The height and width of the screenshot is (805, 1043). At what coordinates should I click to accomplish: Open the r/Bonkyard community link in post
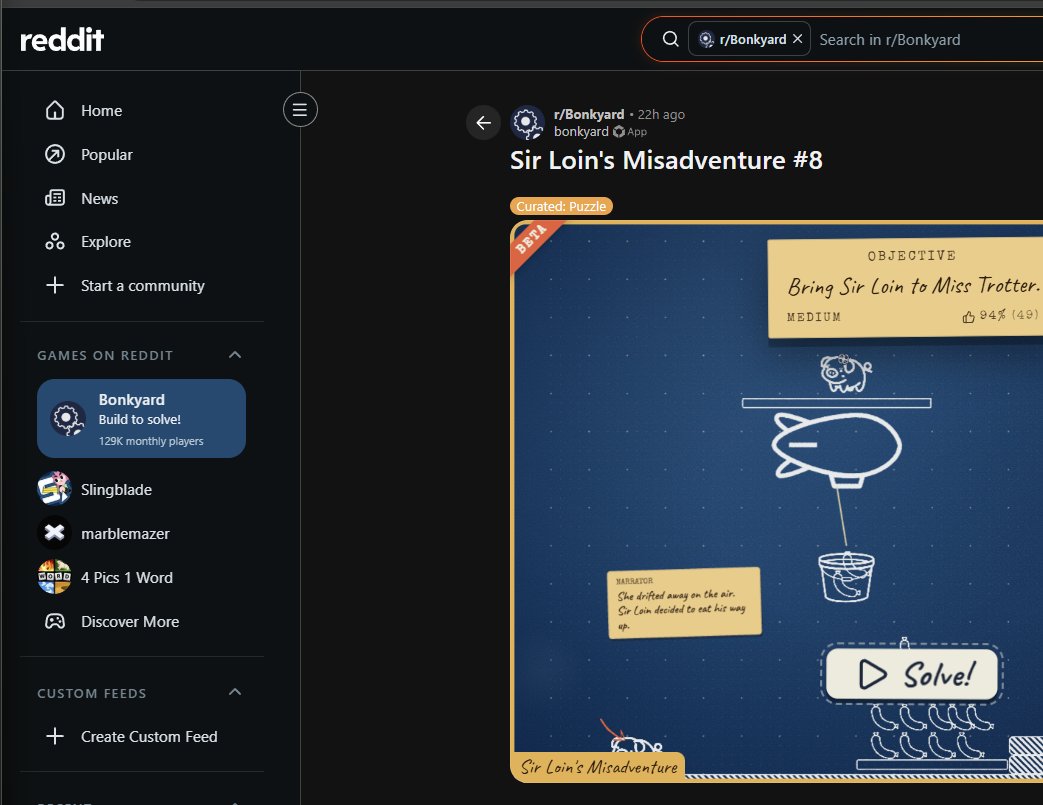click(589, 114)
